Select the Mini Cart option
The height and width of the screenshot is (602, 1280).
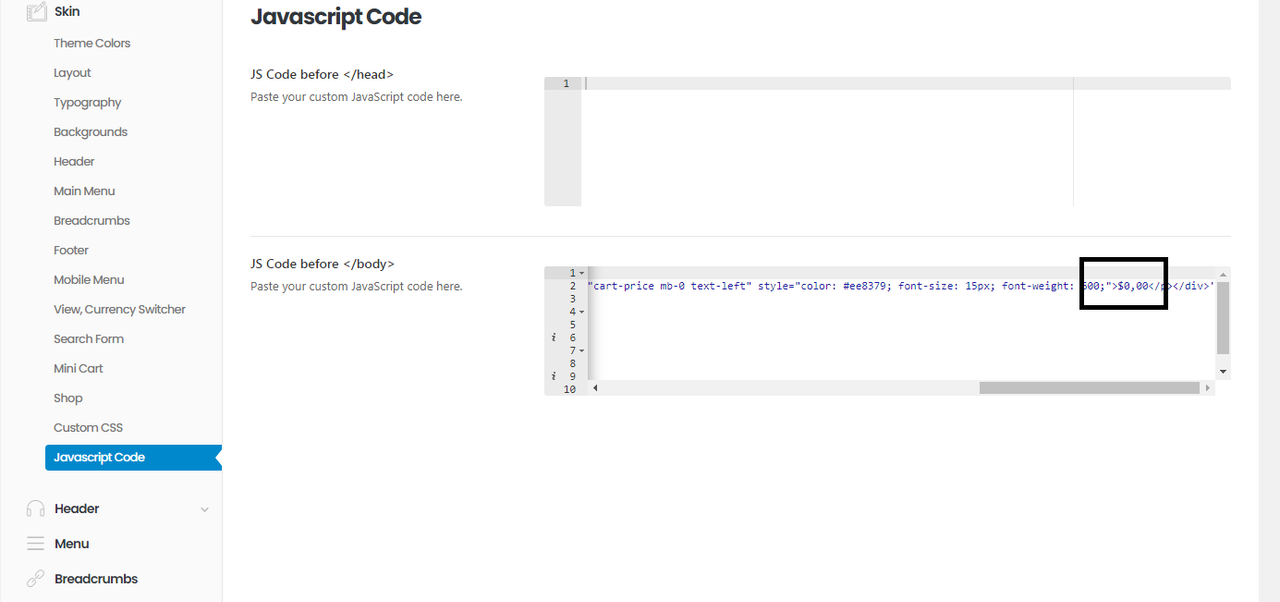(78, 369)
